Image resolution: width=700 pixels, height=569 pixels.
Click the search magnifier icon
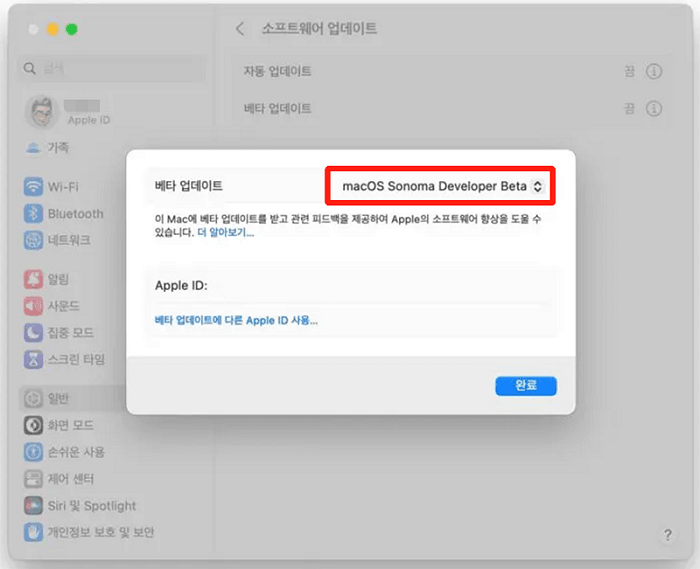29,69
